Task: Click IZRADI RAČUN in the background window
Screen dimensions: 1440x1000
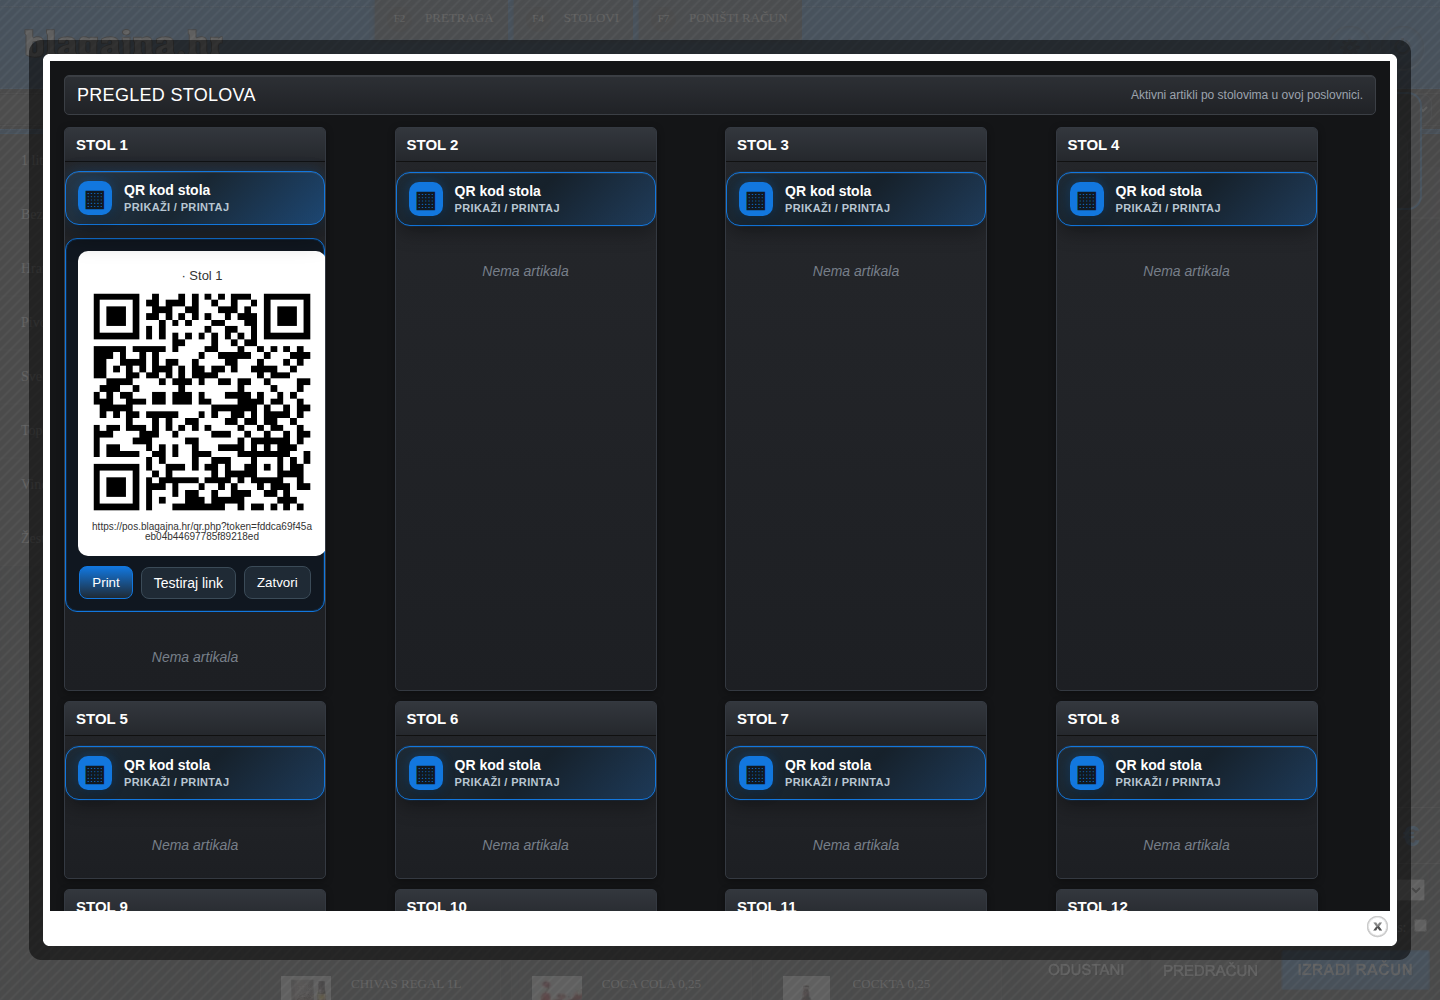Action: click(x=1355, y=970)
